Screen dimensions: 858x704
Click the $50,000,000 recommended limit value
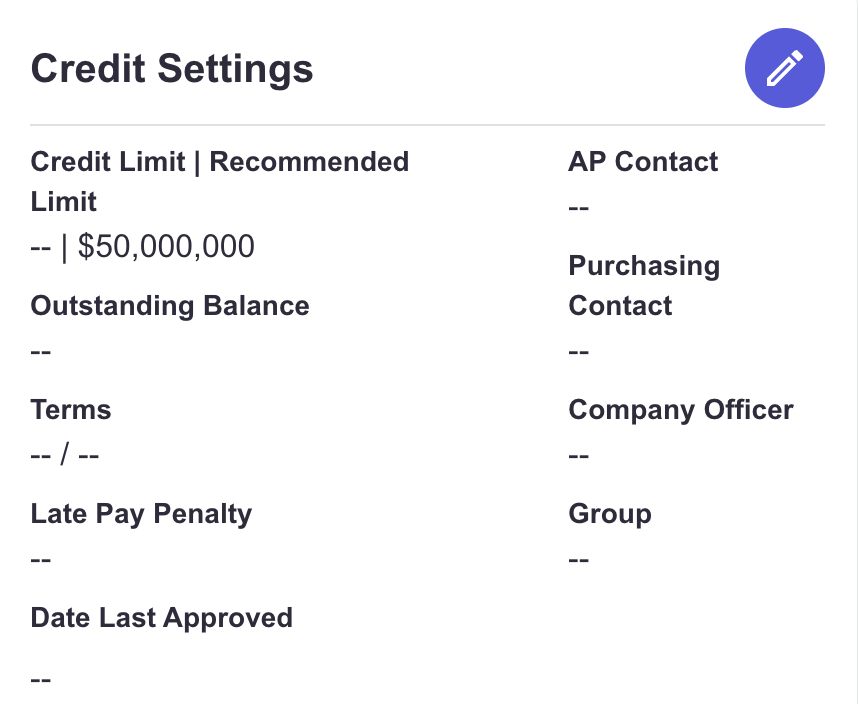(x=166, y=246)
